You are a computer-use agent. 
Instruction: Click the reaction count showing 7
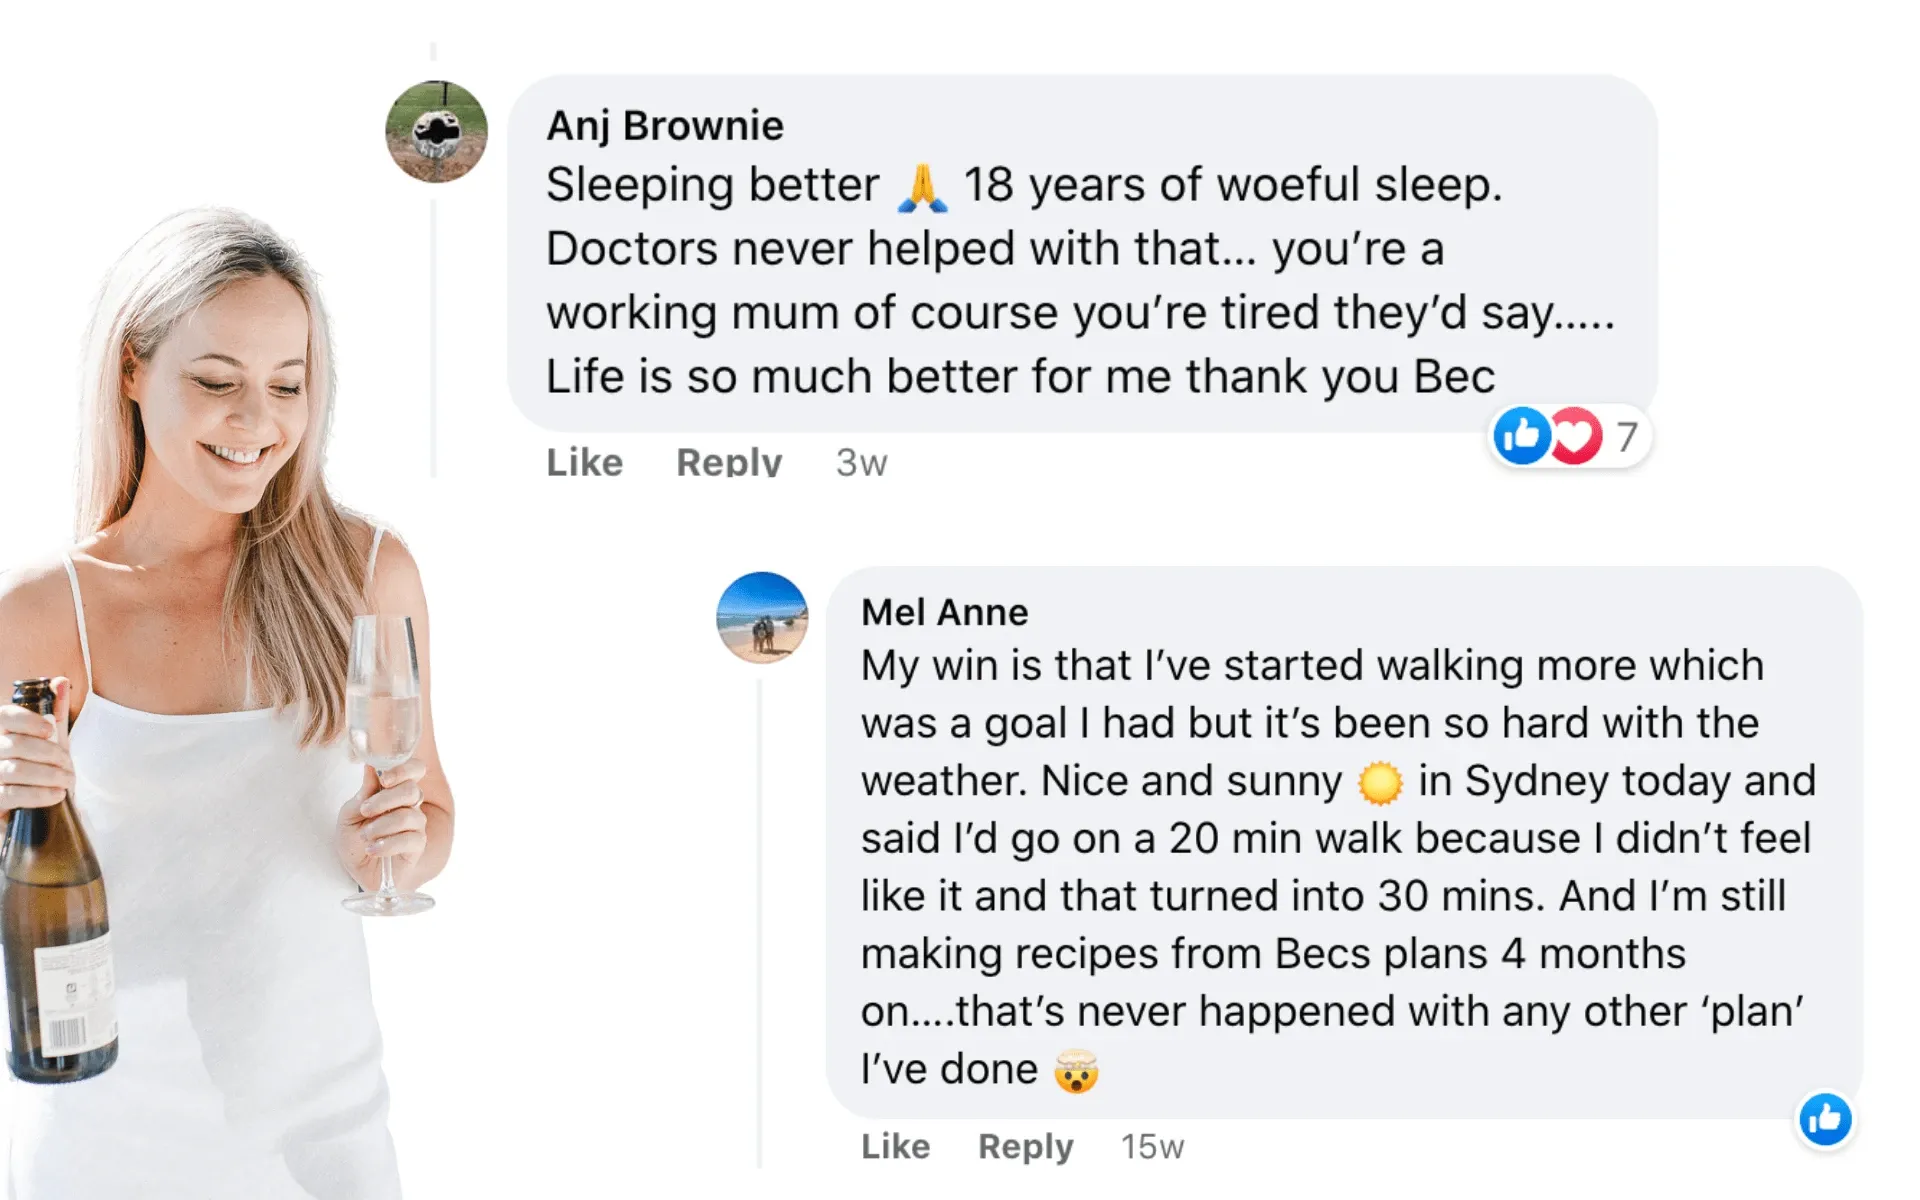(x=1626, y=437)
